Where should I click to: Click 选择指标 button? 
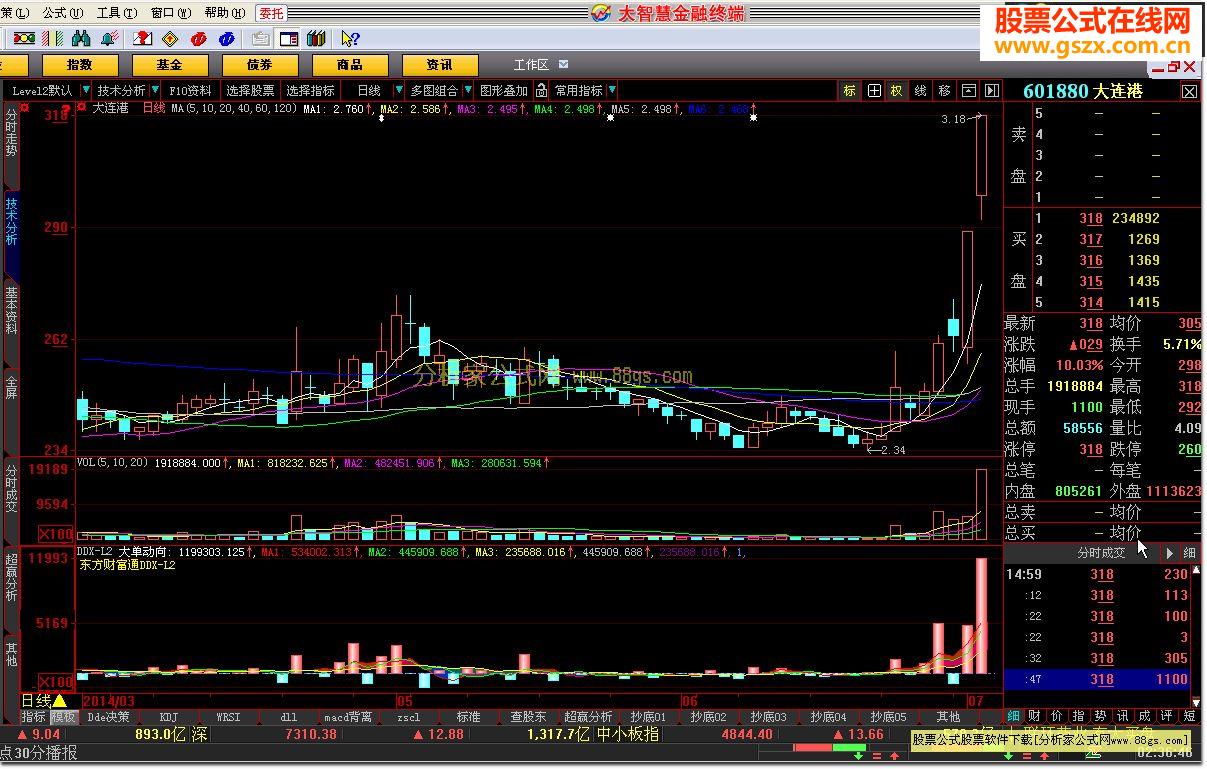(311, 91)
